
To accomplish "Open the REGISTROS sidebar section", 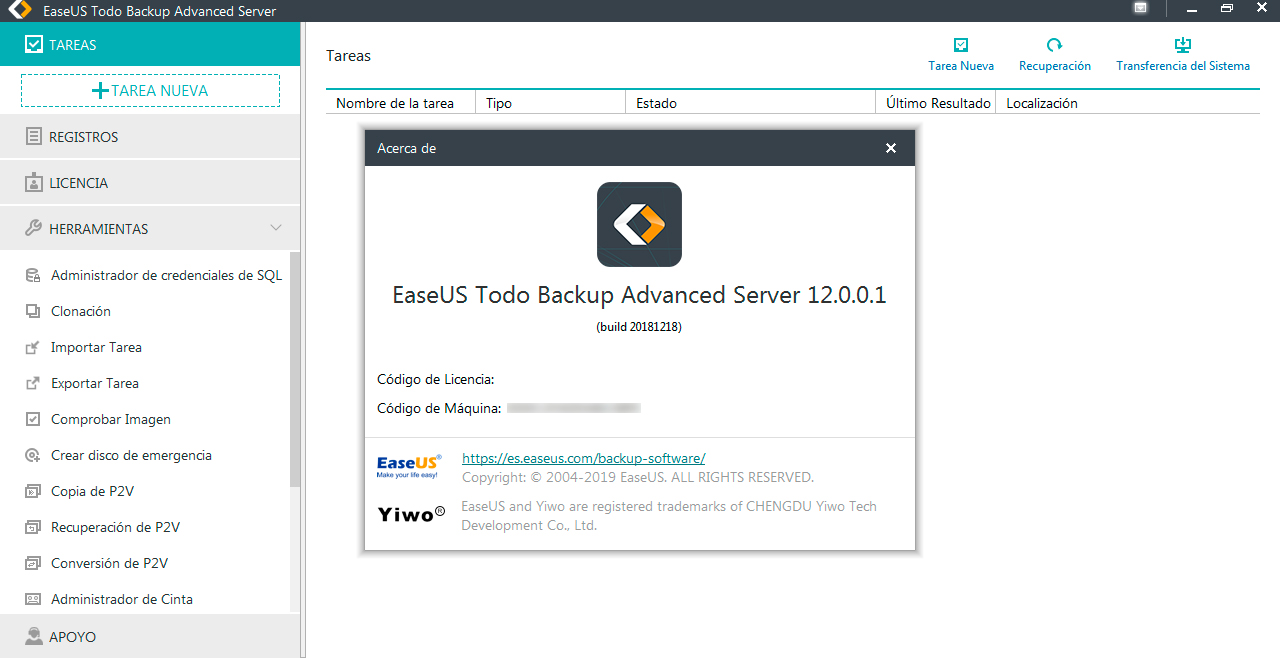I will 150,137.
